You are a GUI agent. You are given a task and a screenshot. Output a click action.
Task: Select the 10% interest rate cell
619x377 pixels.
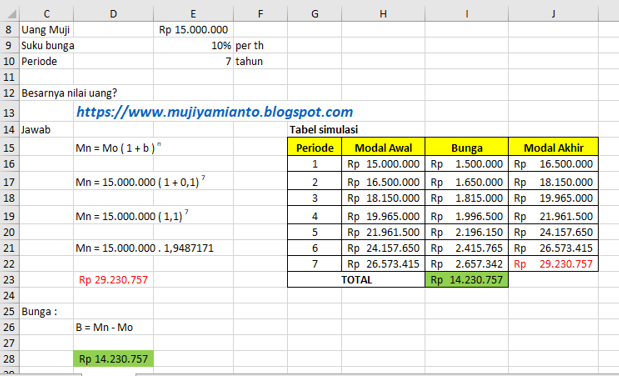coord(193,45)
